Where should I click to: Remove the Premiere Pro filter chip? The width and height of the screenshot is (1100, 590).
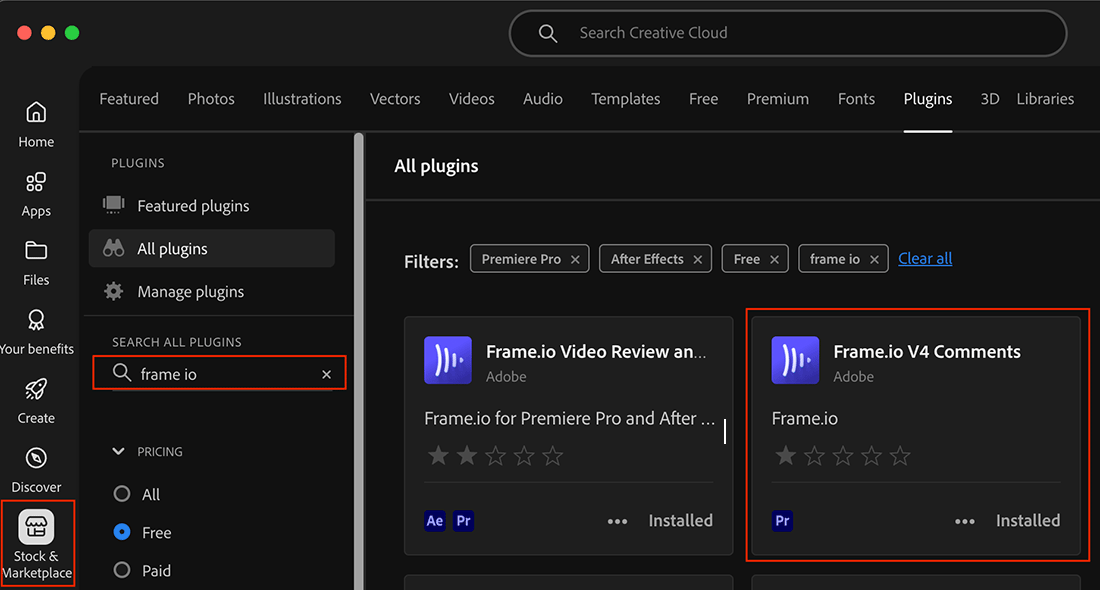[575, 260]
